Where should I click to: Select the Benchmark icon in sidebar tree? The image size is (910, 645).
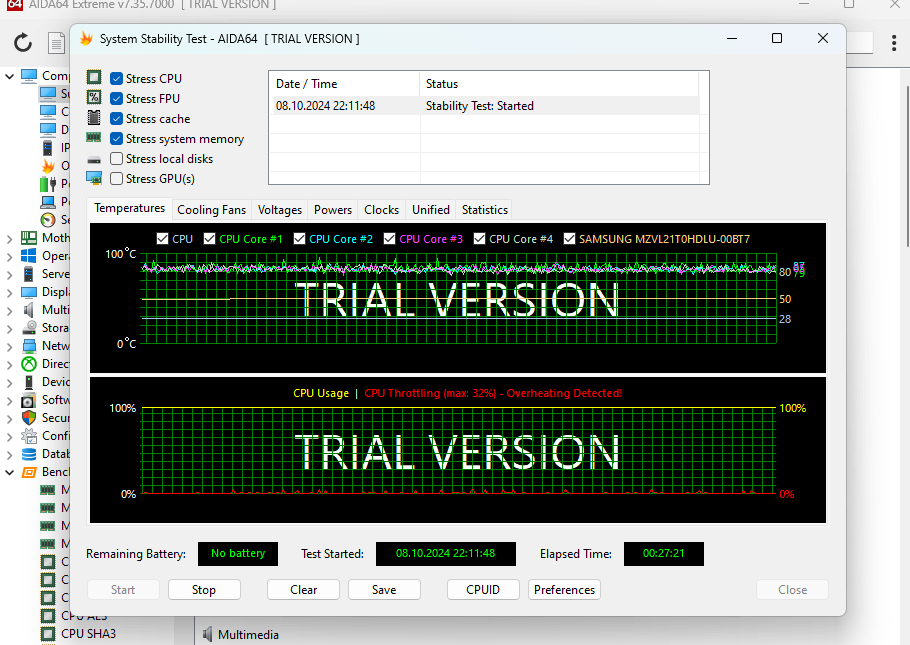tap(29, 472)
